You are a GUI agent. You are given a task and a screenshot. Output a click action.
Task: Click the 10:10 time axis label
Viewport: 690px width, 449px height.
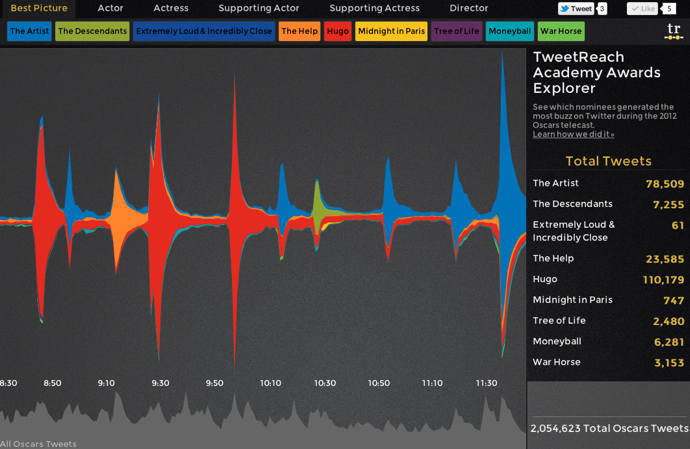(x=270, y=383)
